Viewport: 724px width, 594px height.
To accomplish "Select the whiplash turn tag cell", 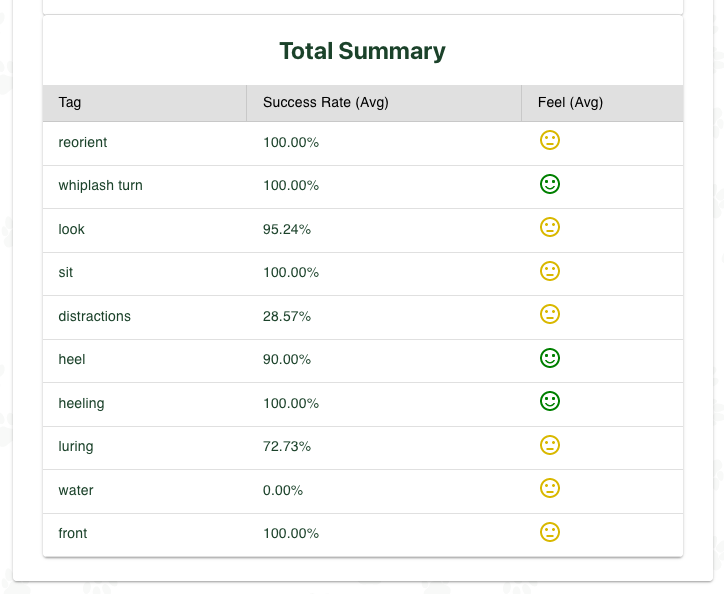I will pyautogui.click(x=100, y=185).
